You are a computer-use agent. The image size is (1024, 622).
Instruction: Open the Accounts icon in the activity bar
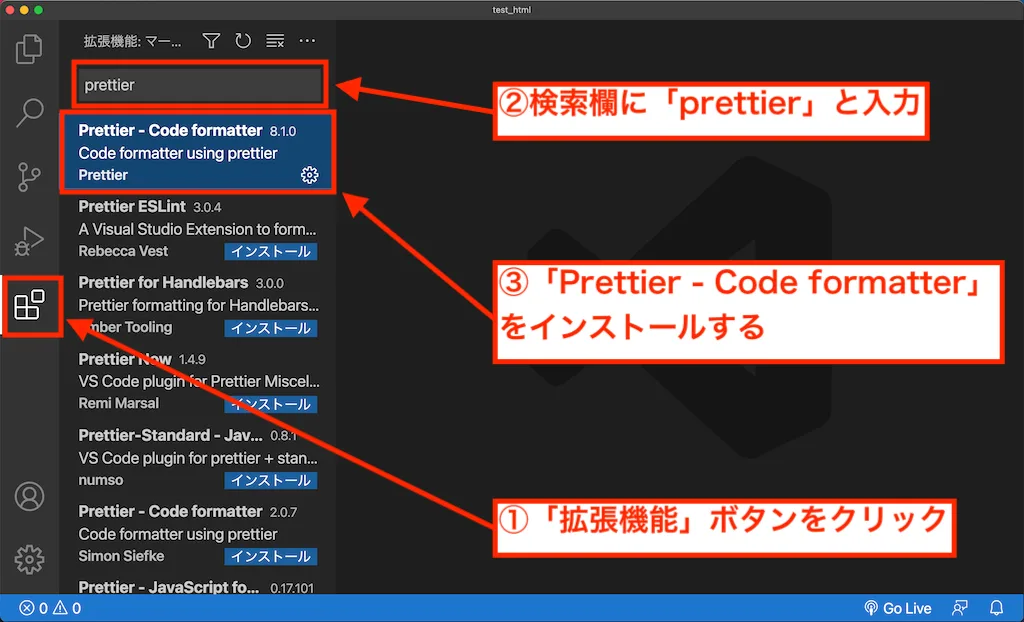[x=31, y=497]
